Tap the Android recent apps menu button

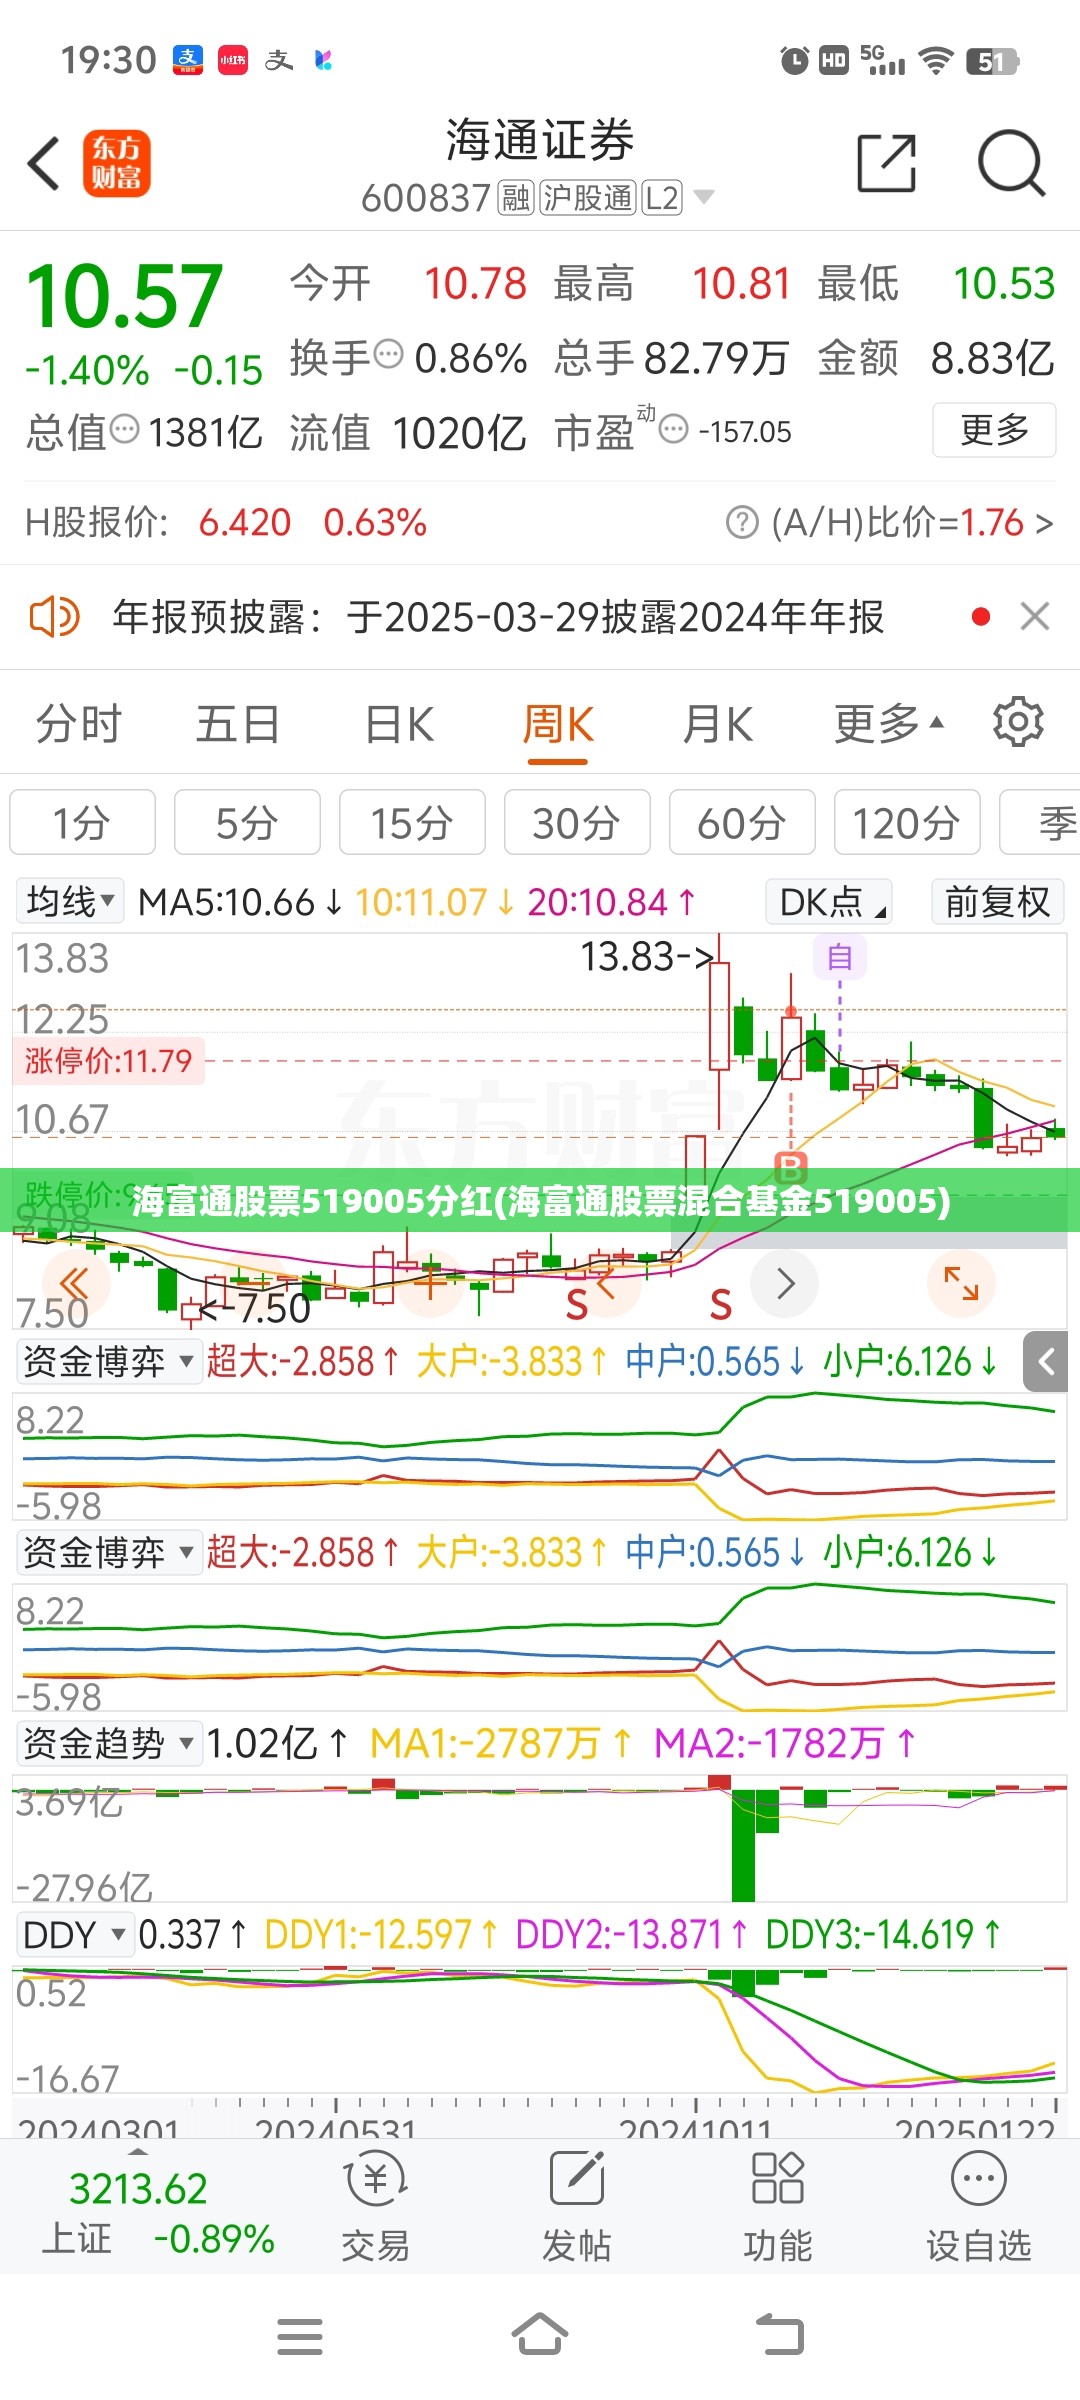(300, 2337)
